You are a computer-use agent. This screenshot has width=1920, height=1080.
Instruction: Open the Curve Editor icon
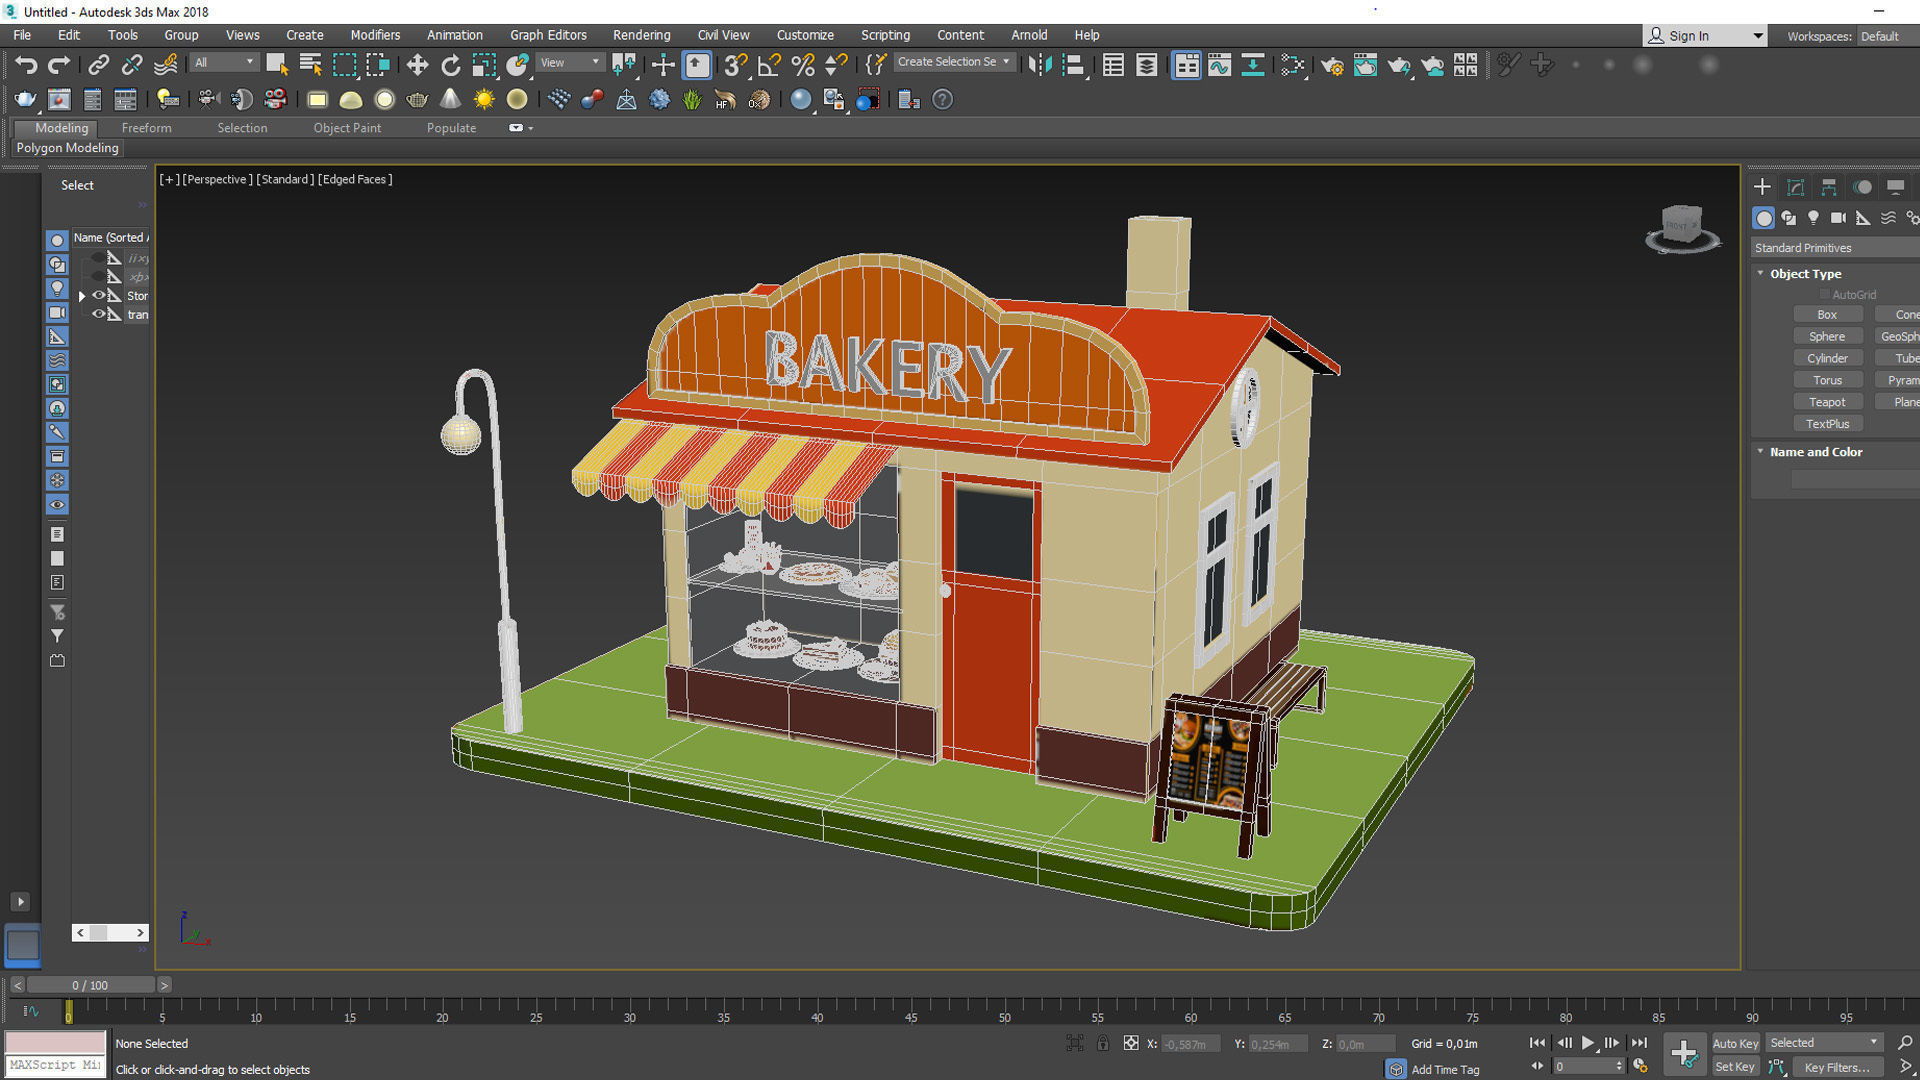click(x=1219, y=65)
